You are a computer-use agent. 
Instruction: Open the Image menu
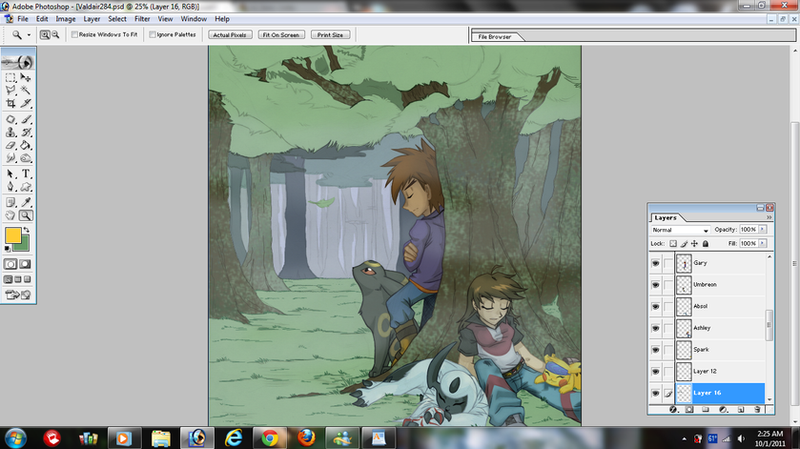(65, 19)
